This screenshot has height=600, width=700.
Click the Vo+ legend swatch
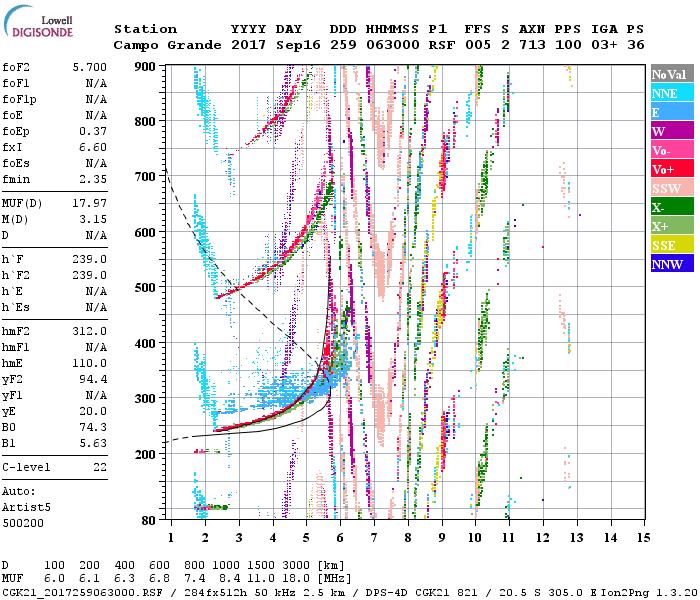point(672,169)
